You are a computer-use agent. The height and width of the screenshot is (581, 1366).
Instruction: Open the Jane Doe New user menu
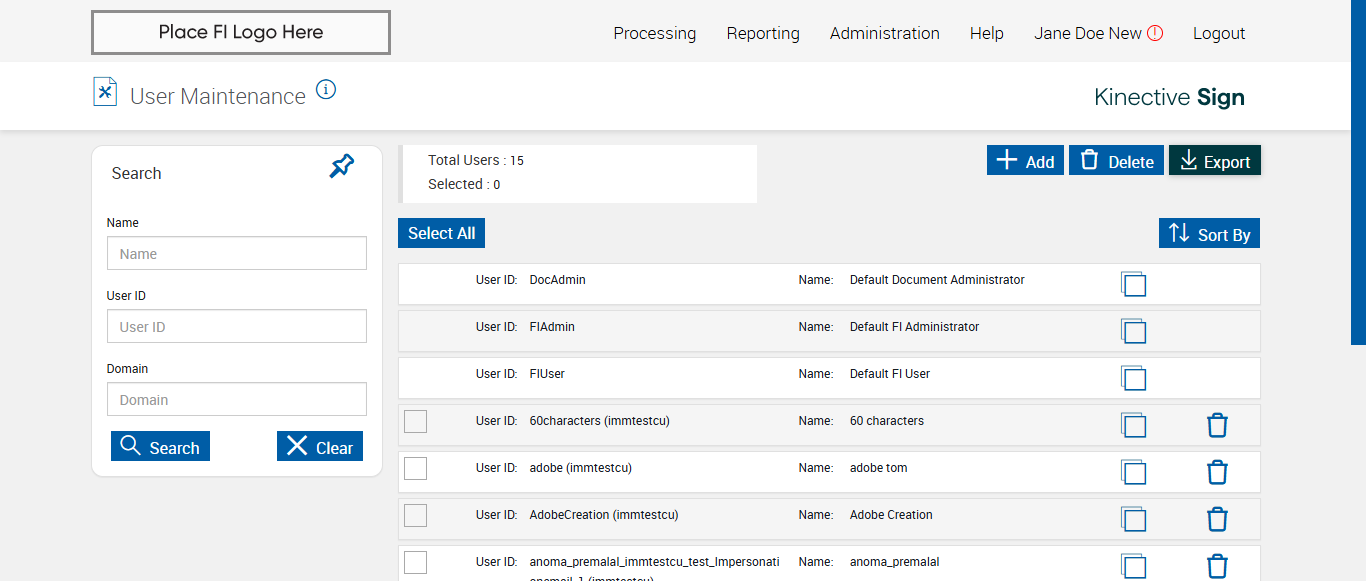click(x=1098, y=33)
